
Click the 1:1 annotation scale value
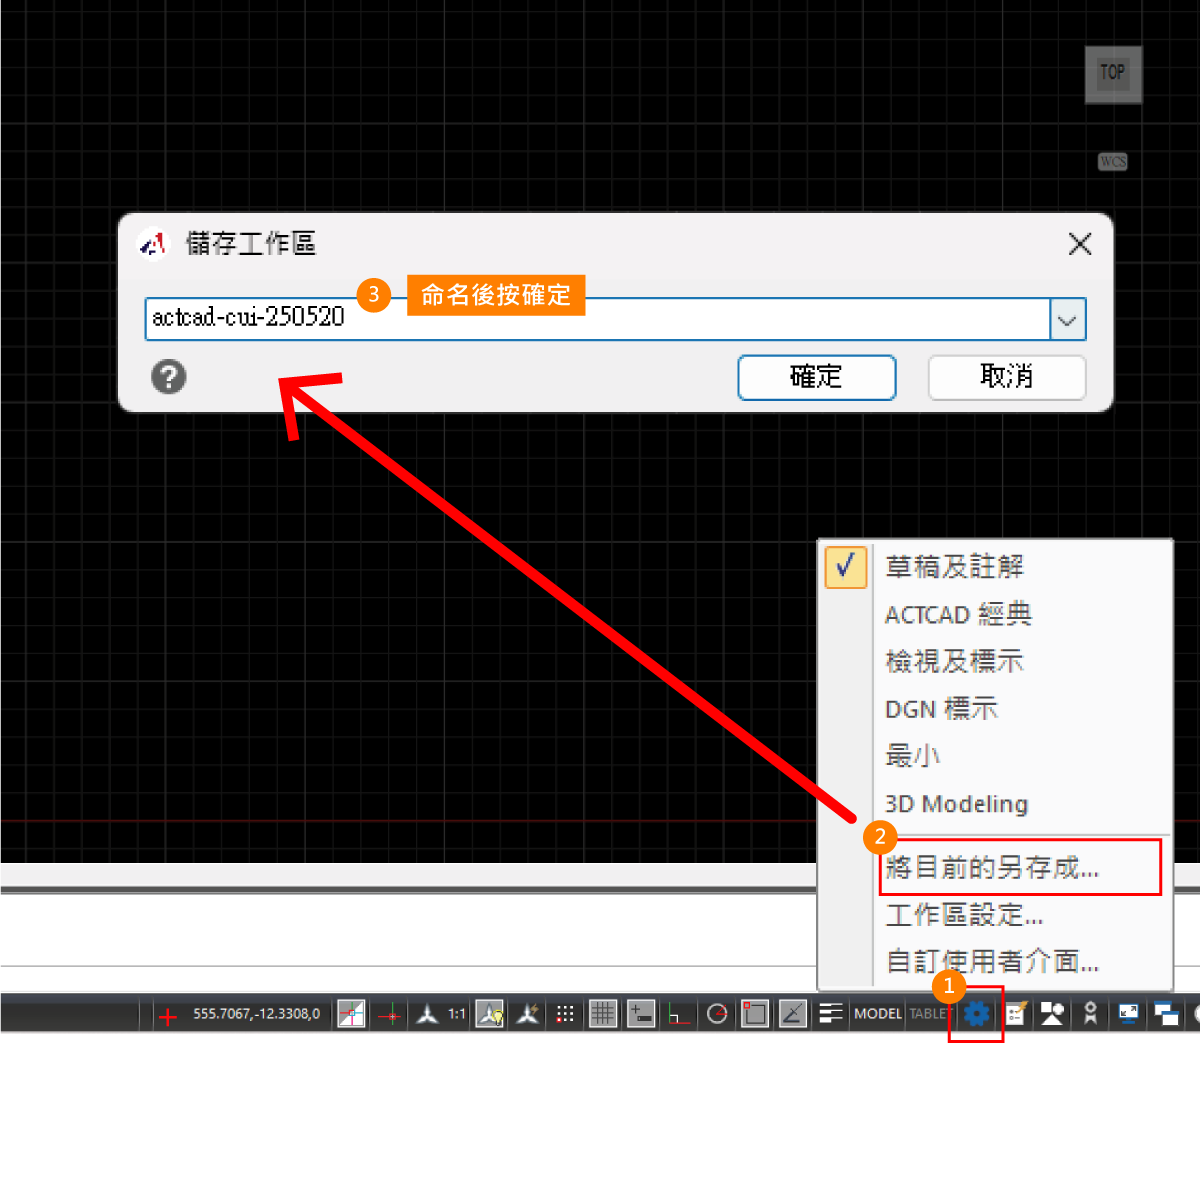[456, 1014]
